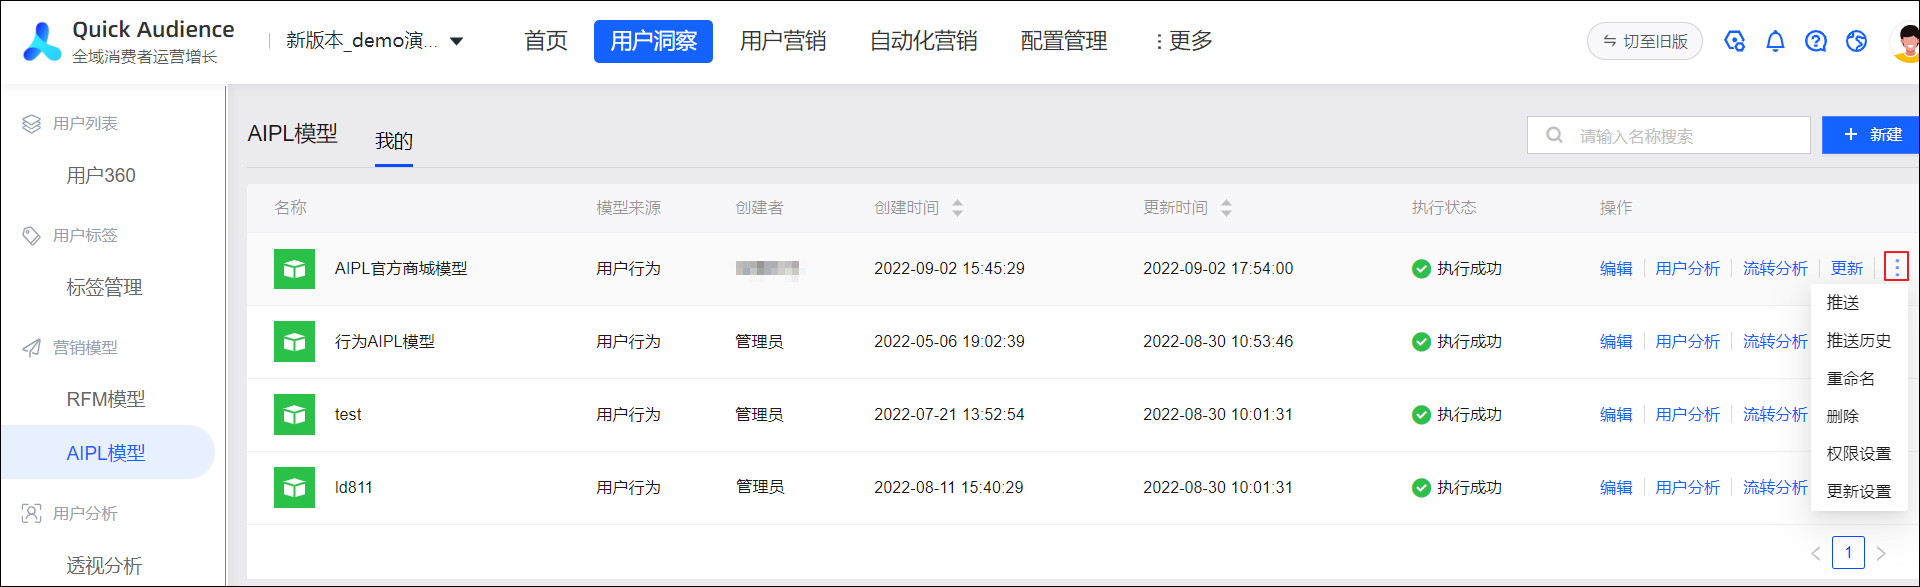Click the Quick Audience logo icon
Image resolution: width=1920 pixels, height=587 pixels.
point(42,41)
